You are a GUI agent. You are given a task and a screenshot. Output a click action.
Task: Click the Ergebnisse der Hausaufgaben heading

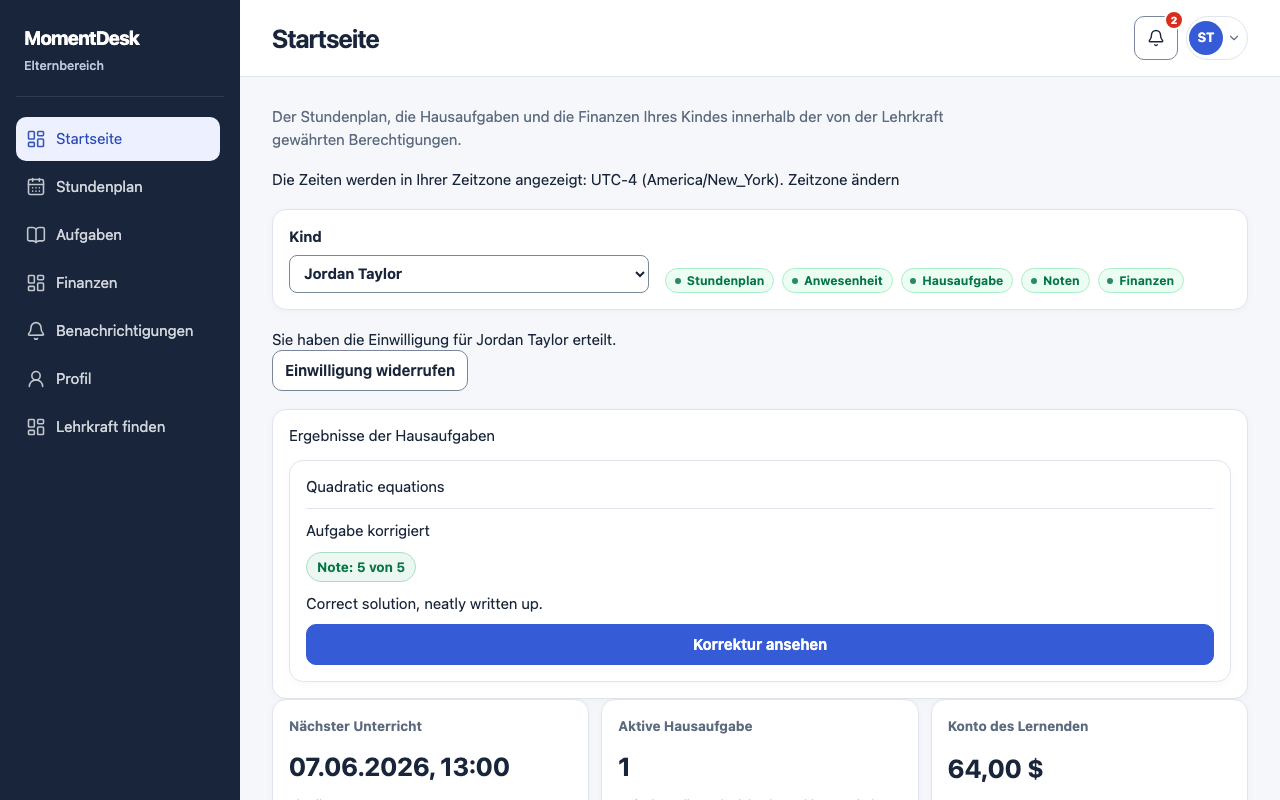click(x=392, y=436)
